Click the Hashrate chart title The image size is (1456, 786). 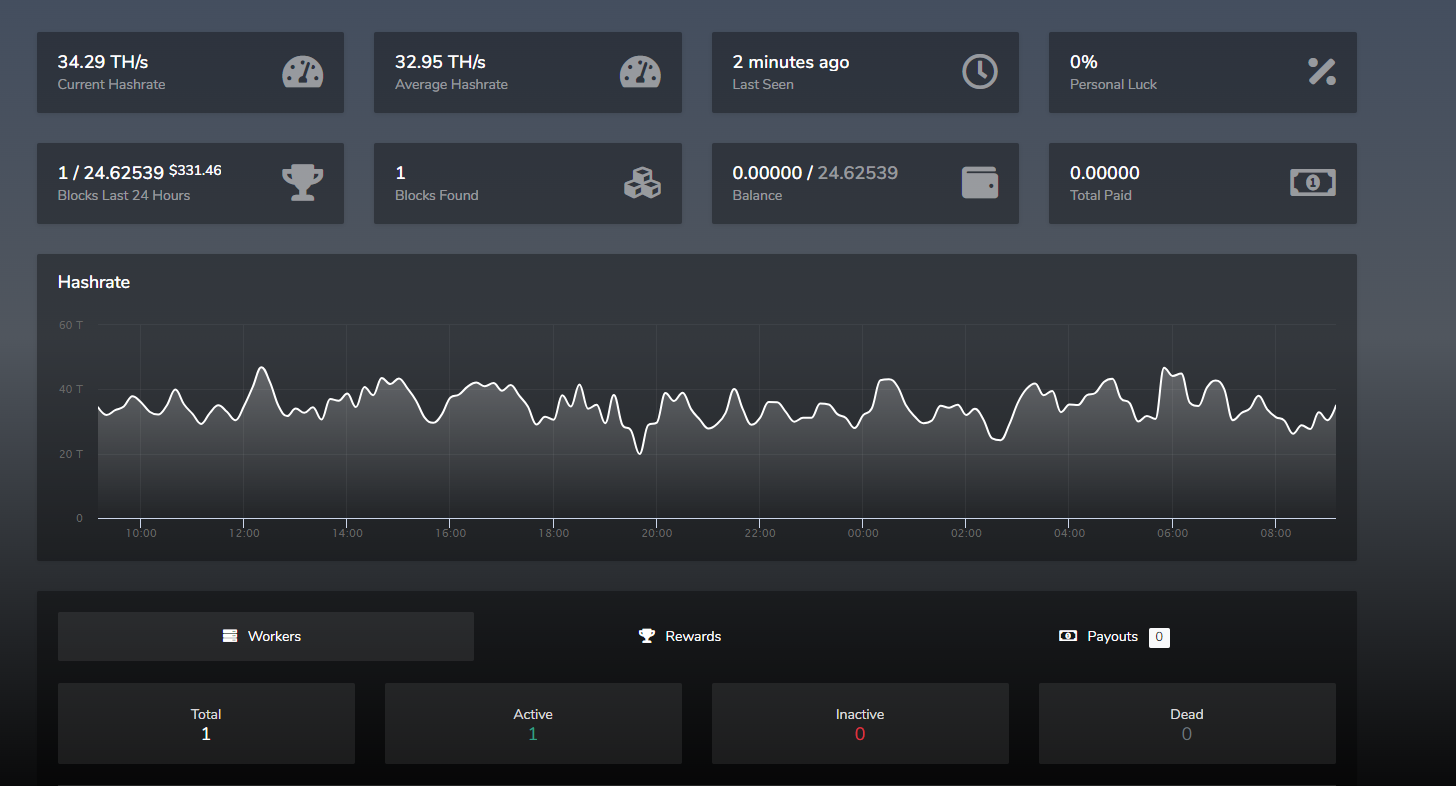tap(94, 282)
